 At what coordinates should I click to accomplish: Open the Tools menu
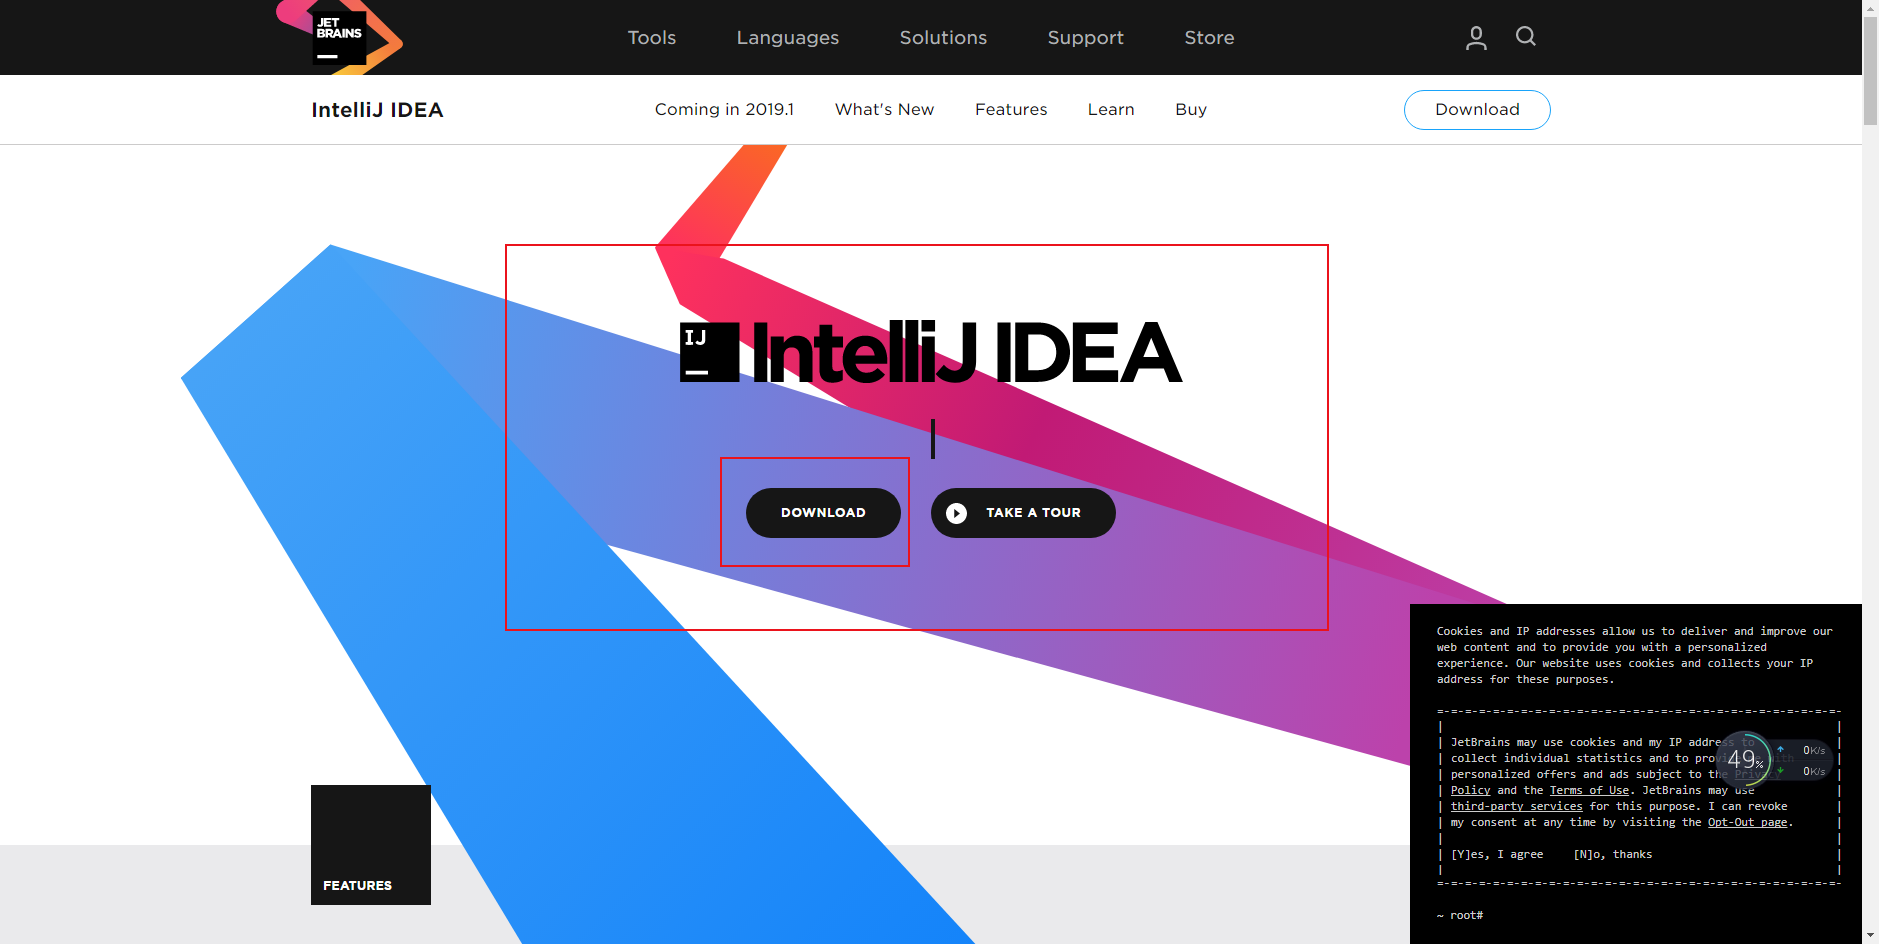tap(652, 38)
